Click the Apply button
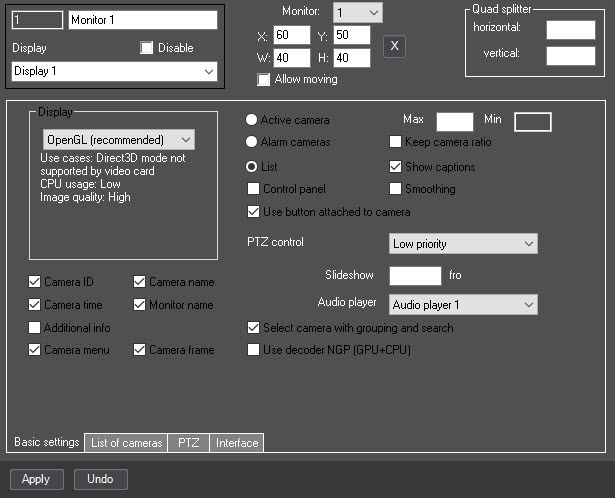This screenshot has height=498, width=615. pos(36,479)
